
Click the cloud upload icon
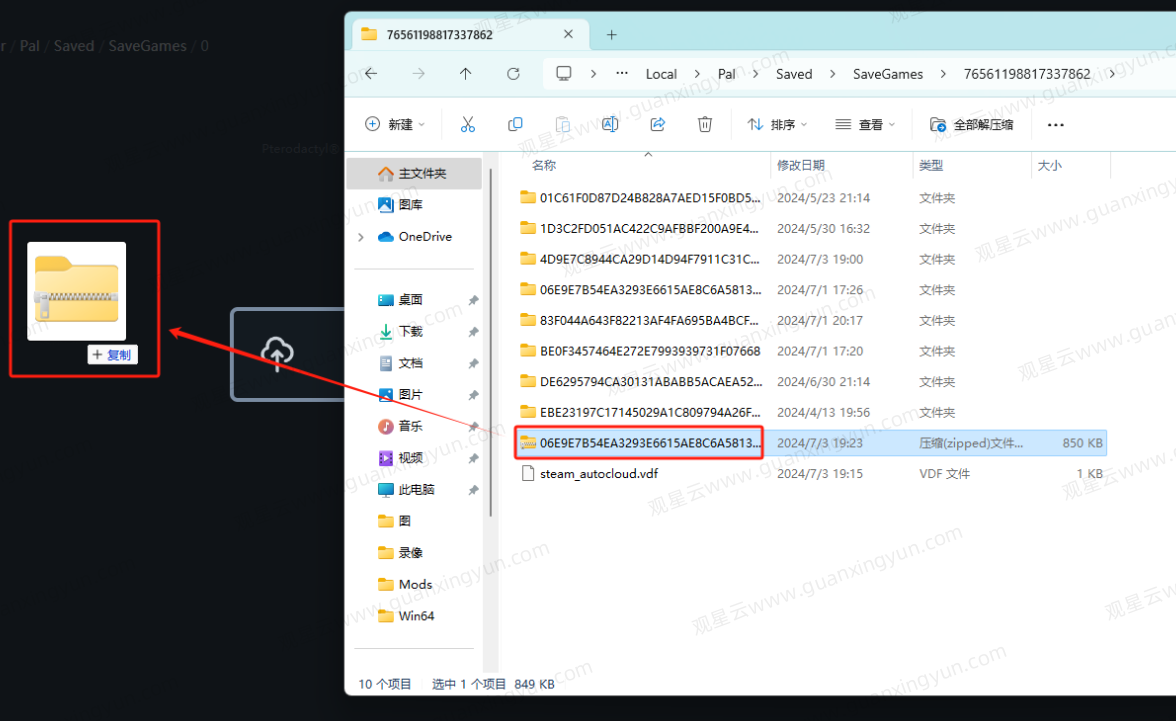277,353
